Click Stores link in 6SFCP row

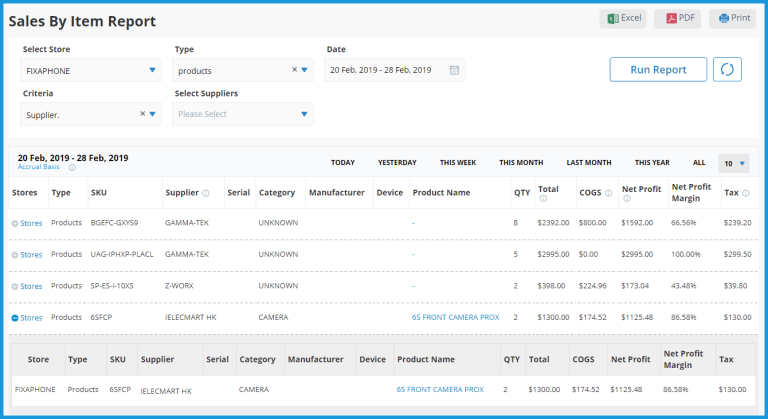(x=31, y=318)
